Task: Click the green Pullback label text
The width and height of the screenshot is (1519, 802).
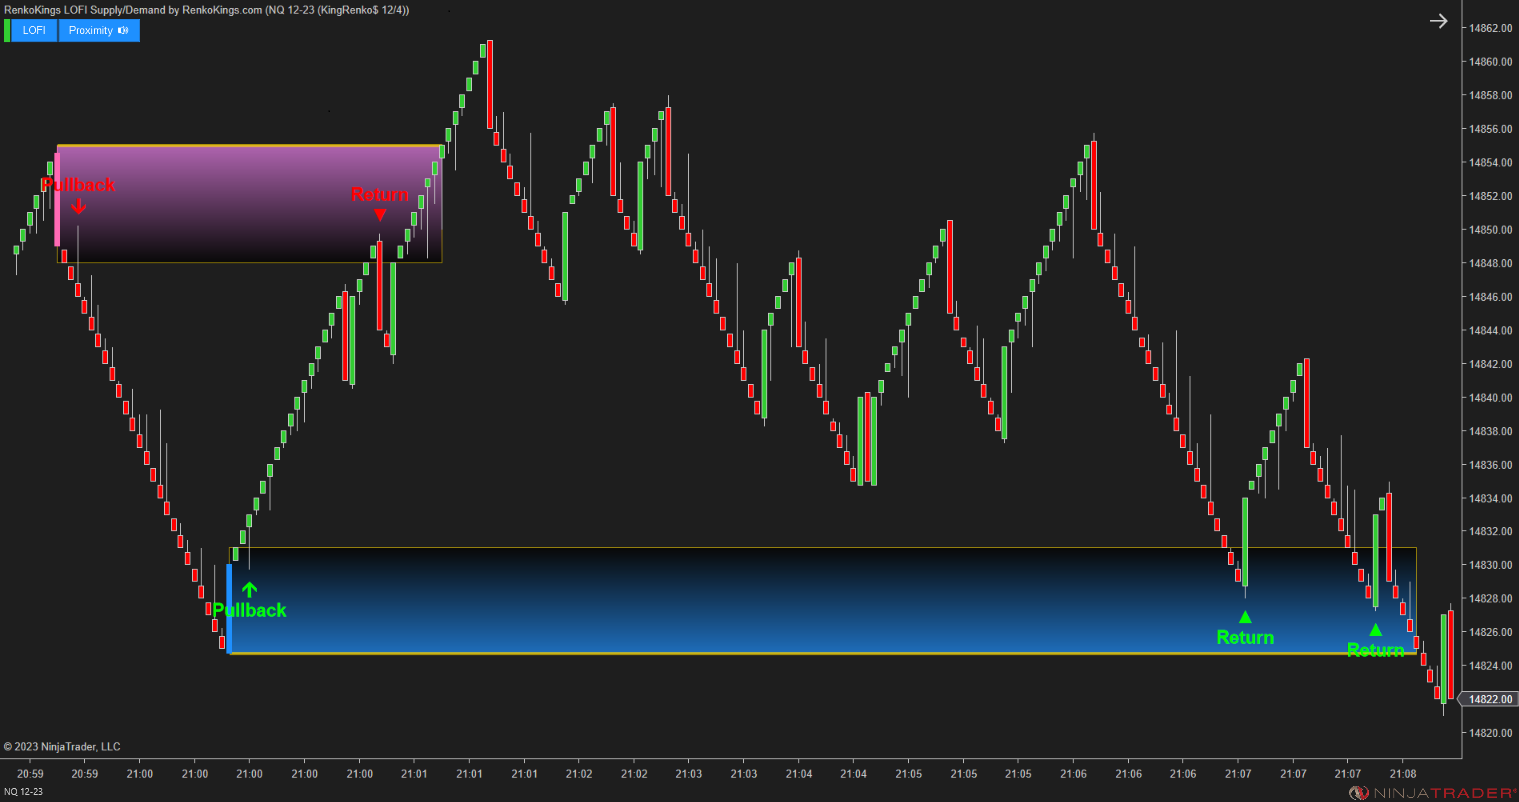Action: [x=250, y=609]
